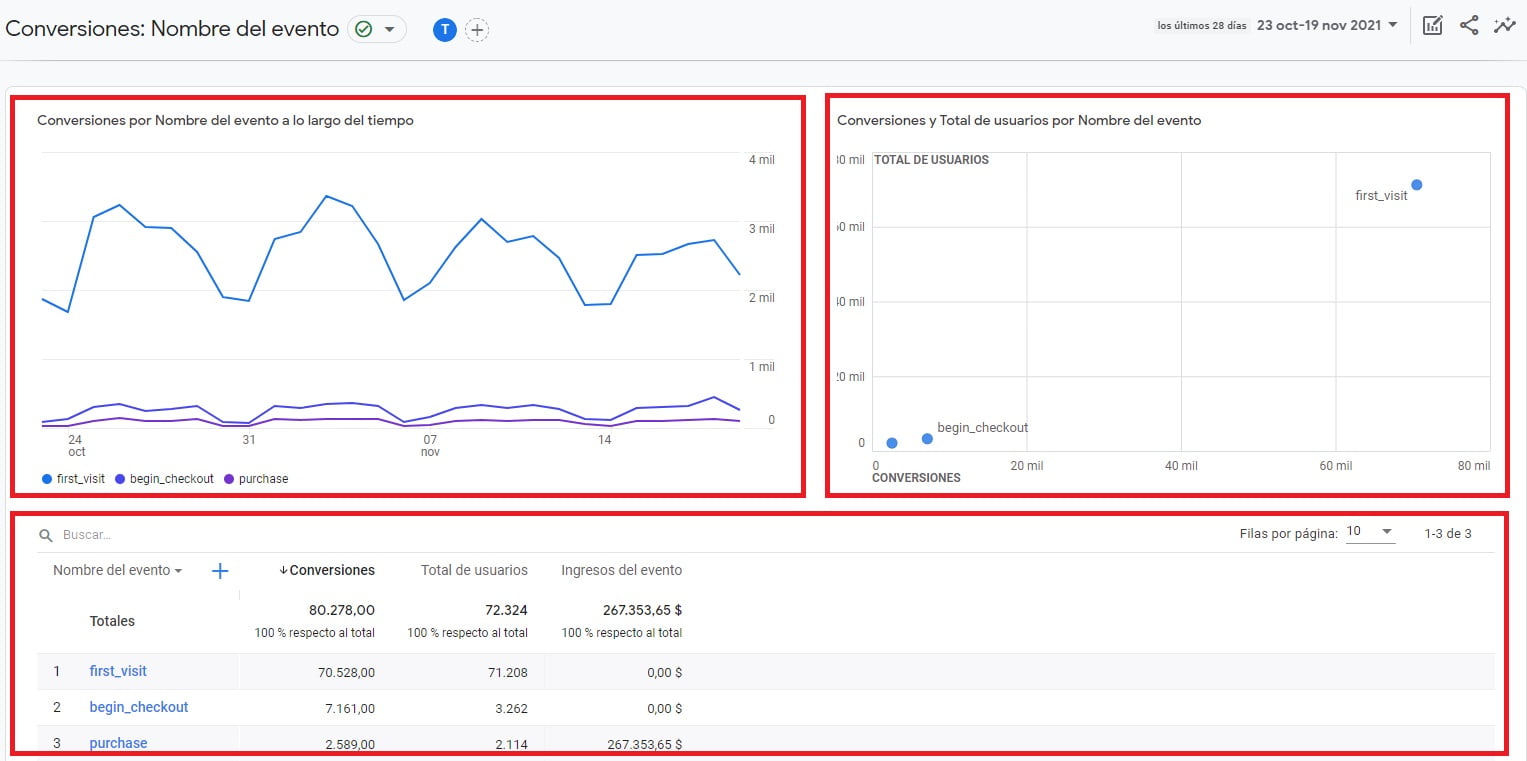Viewport: 1527px width, 761px height.
Task: Open the first_visit event details link
Action: pos(118,671)
